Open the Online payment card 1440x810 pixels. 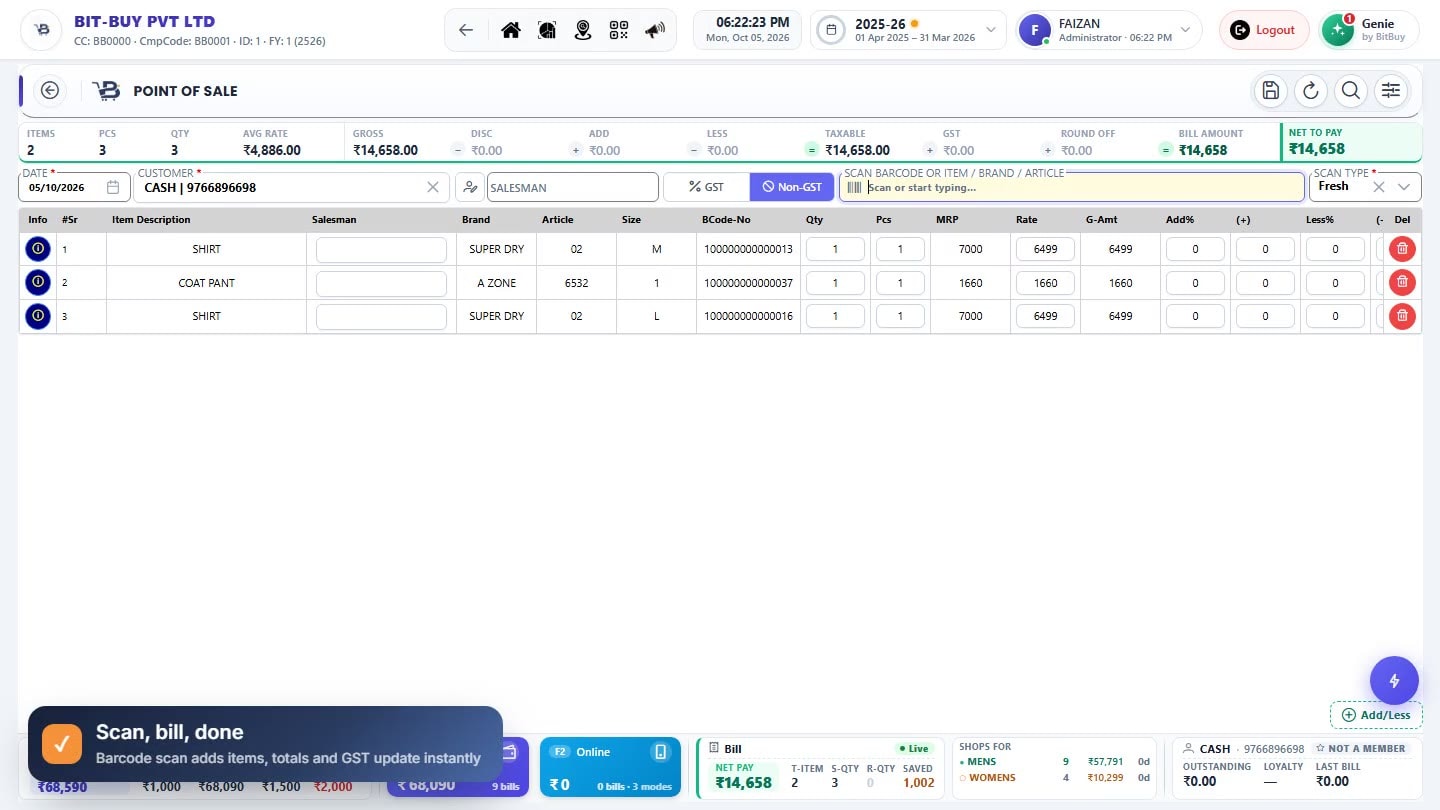point(610,768)
